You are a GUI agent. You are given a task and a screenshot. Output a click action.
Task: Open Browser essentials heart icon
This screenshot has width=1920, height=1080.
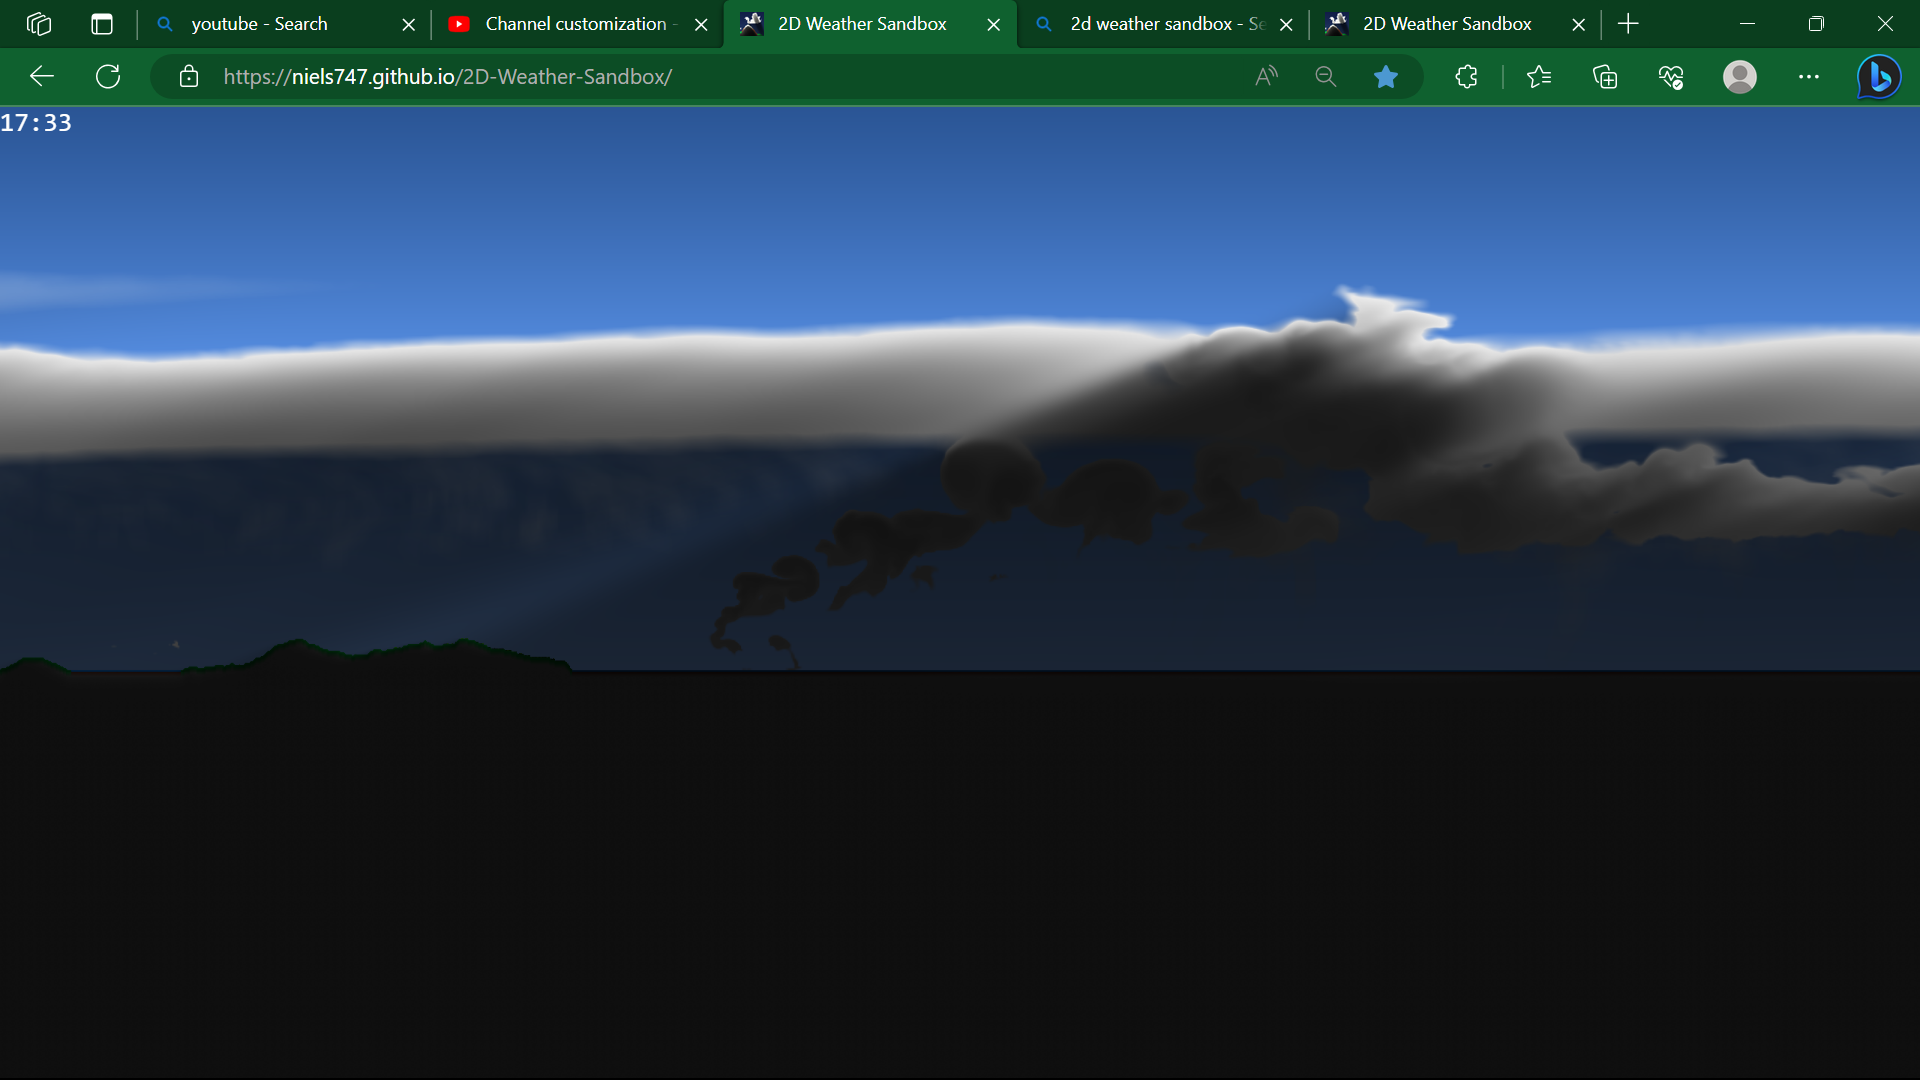[1673, 76]
